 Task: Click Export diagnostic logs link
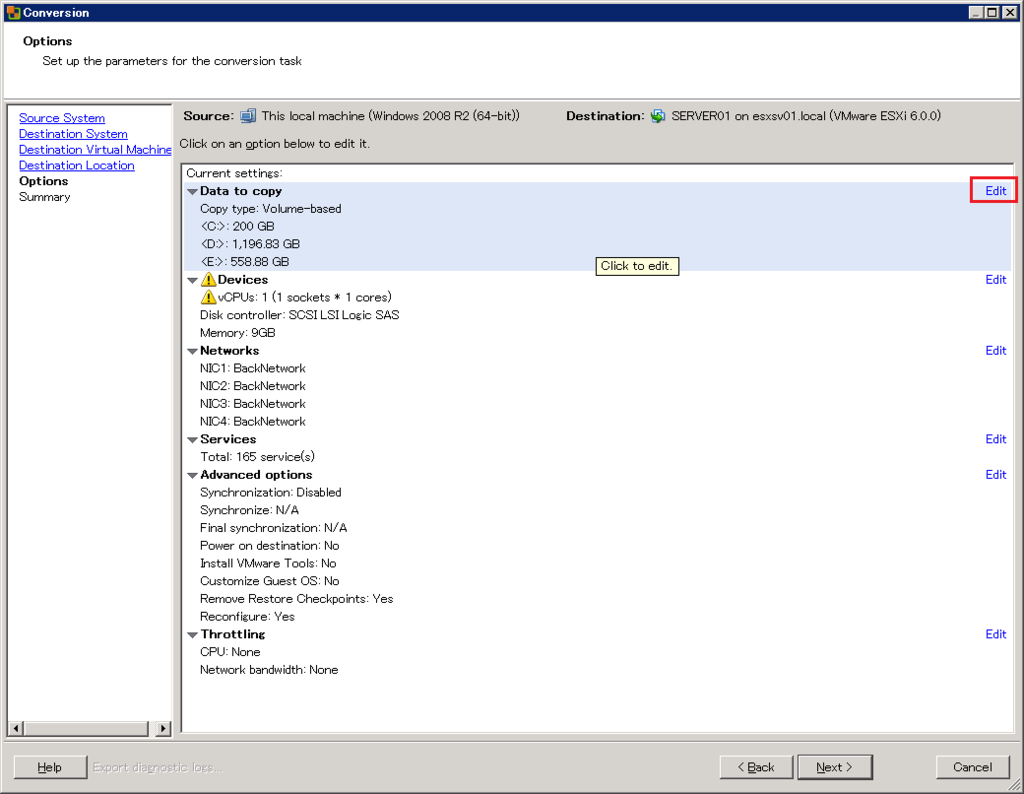tap(157, 767)
